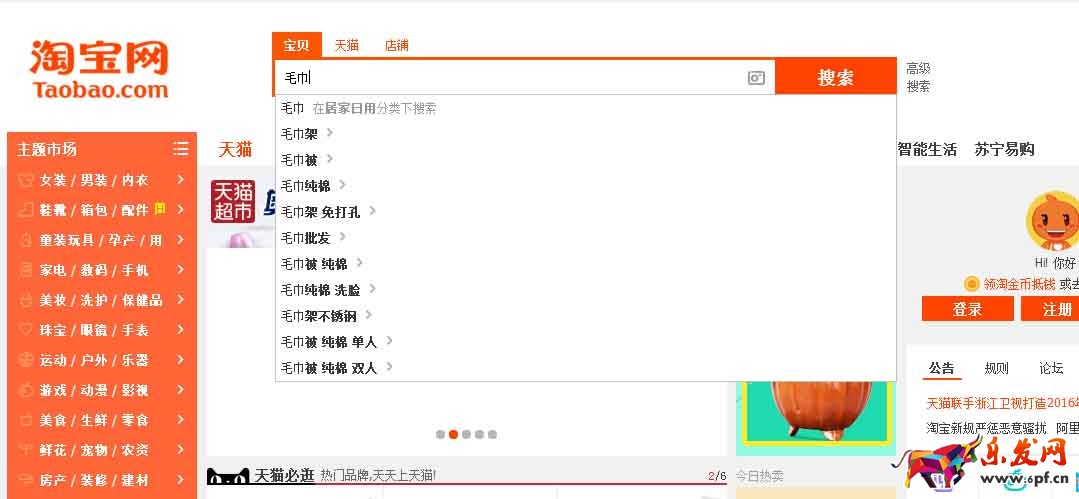The image size is (1079, 499).
Task: Click the camera image search icon
Action: tap(756, 78)
